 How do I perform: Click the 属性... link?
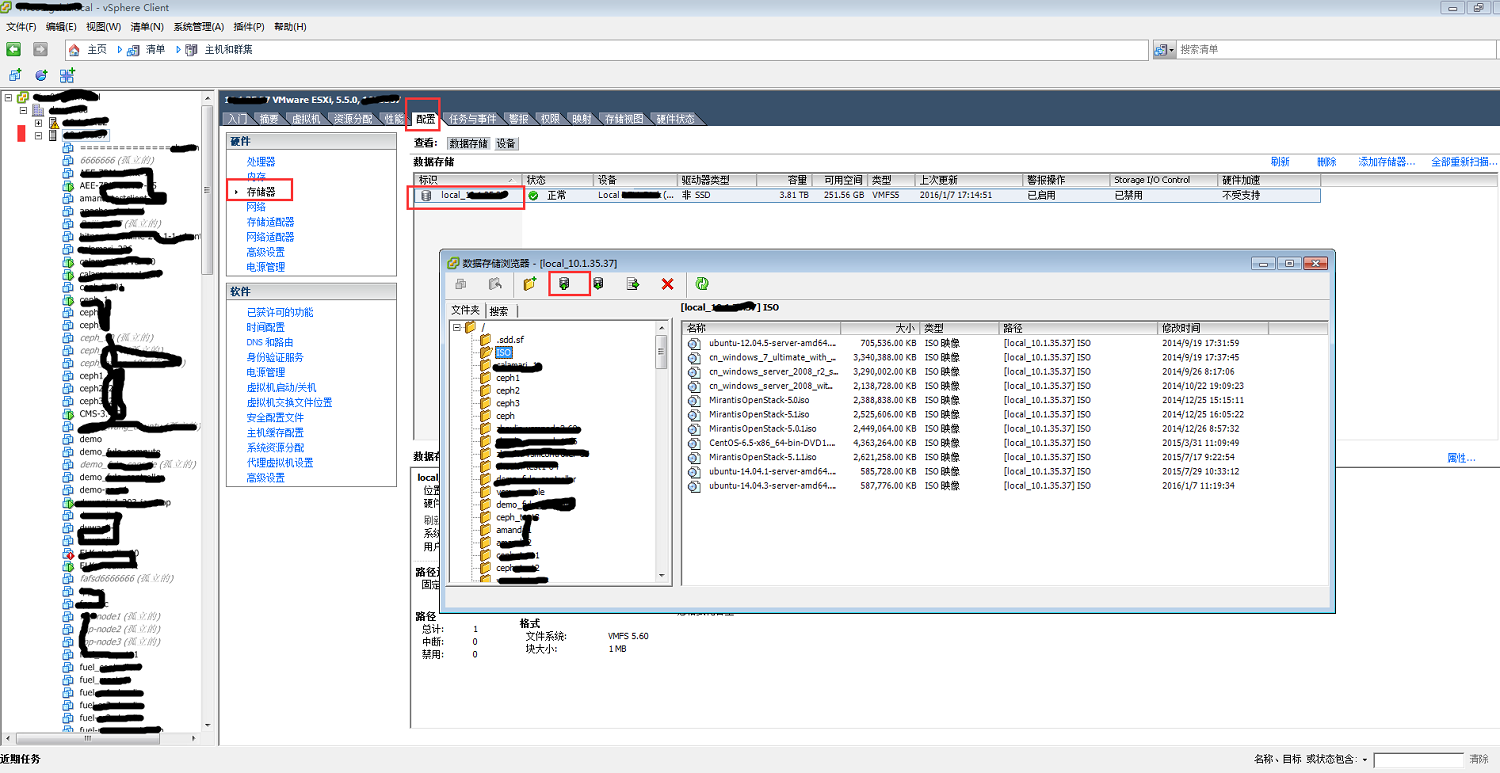point(1461,458)
